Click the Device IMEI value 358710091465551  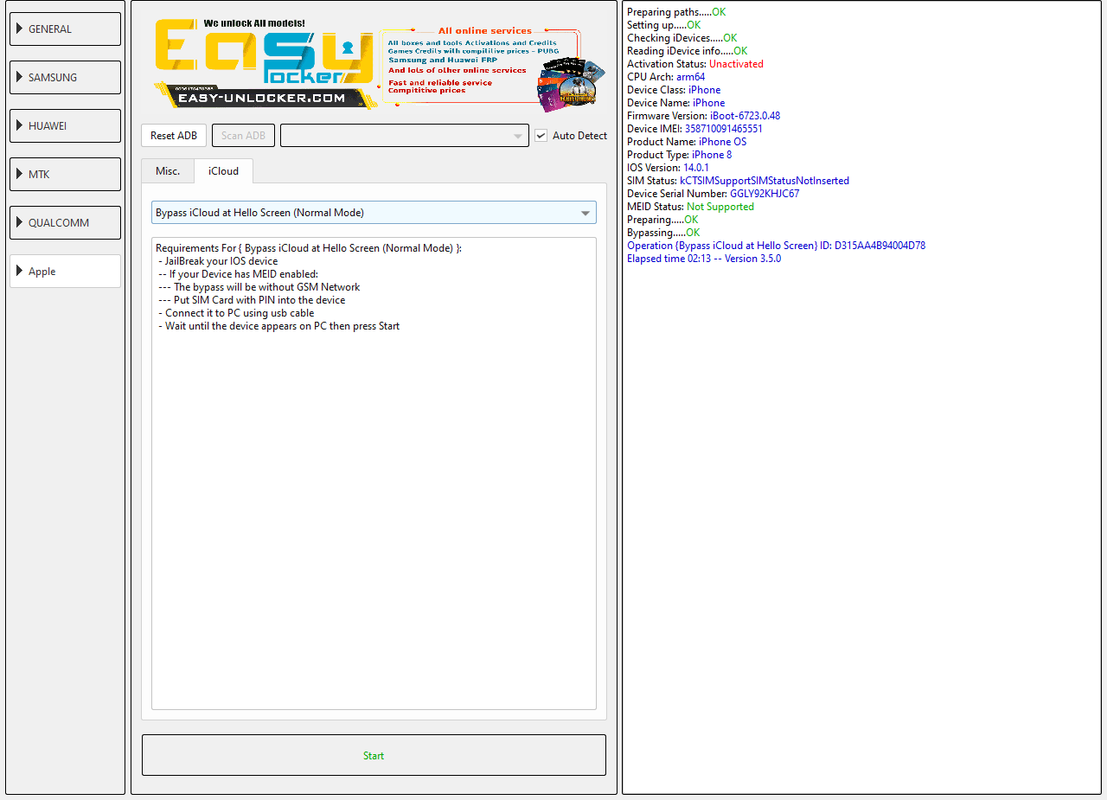point(723,129)
